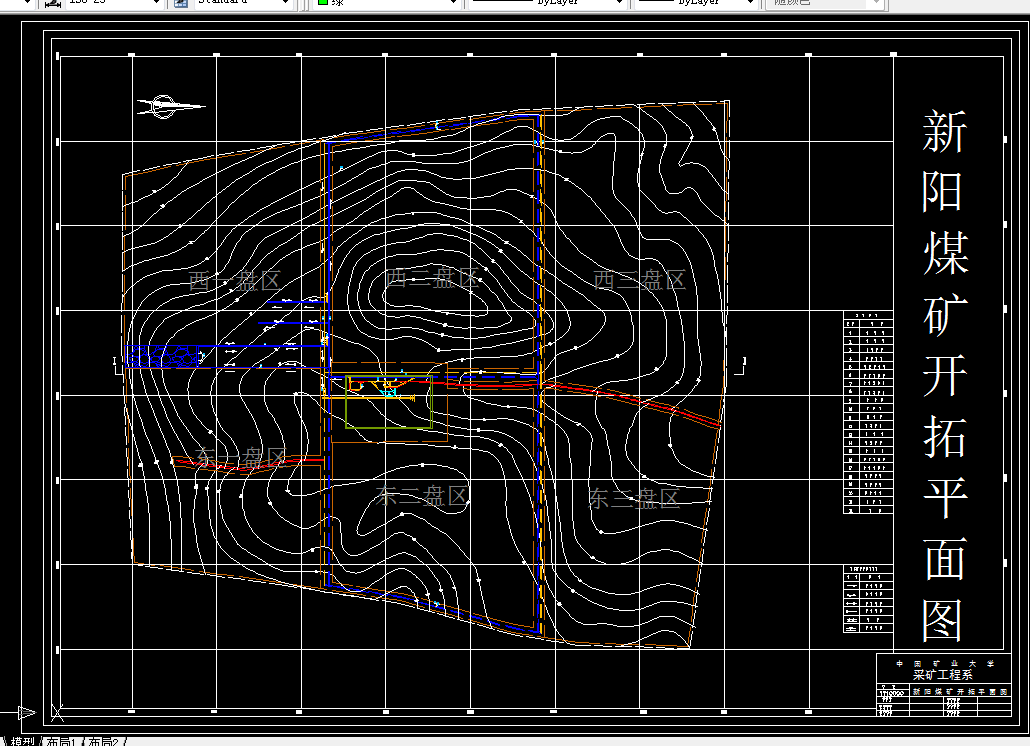
Task: Click the UCS arrow icon at bottom left
Action: pyautogui.click(x=18, y=713)
